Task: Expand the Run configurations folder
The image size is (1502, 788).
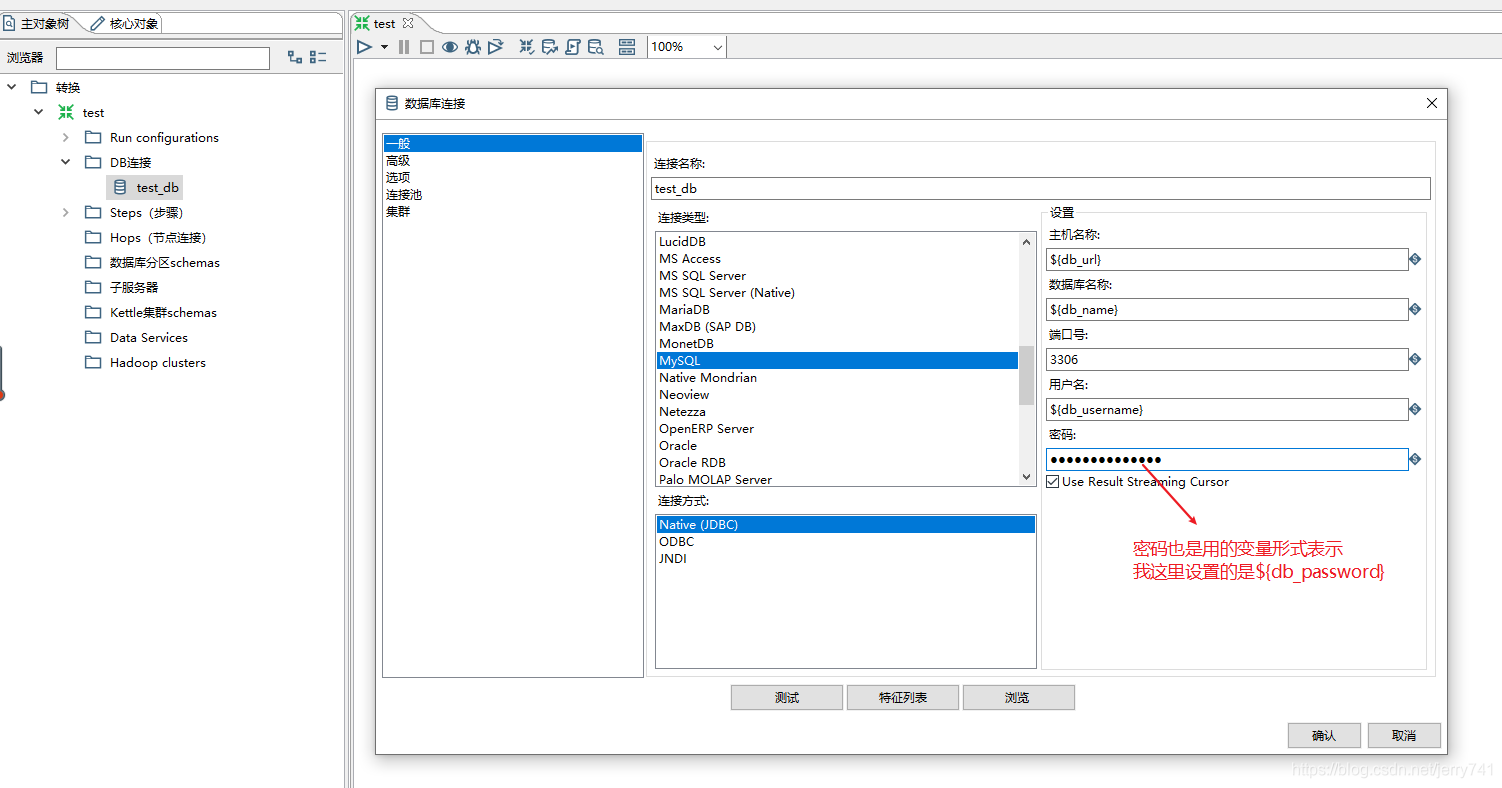Action: (66, 137)
